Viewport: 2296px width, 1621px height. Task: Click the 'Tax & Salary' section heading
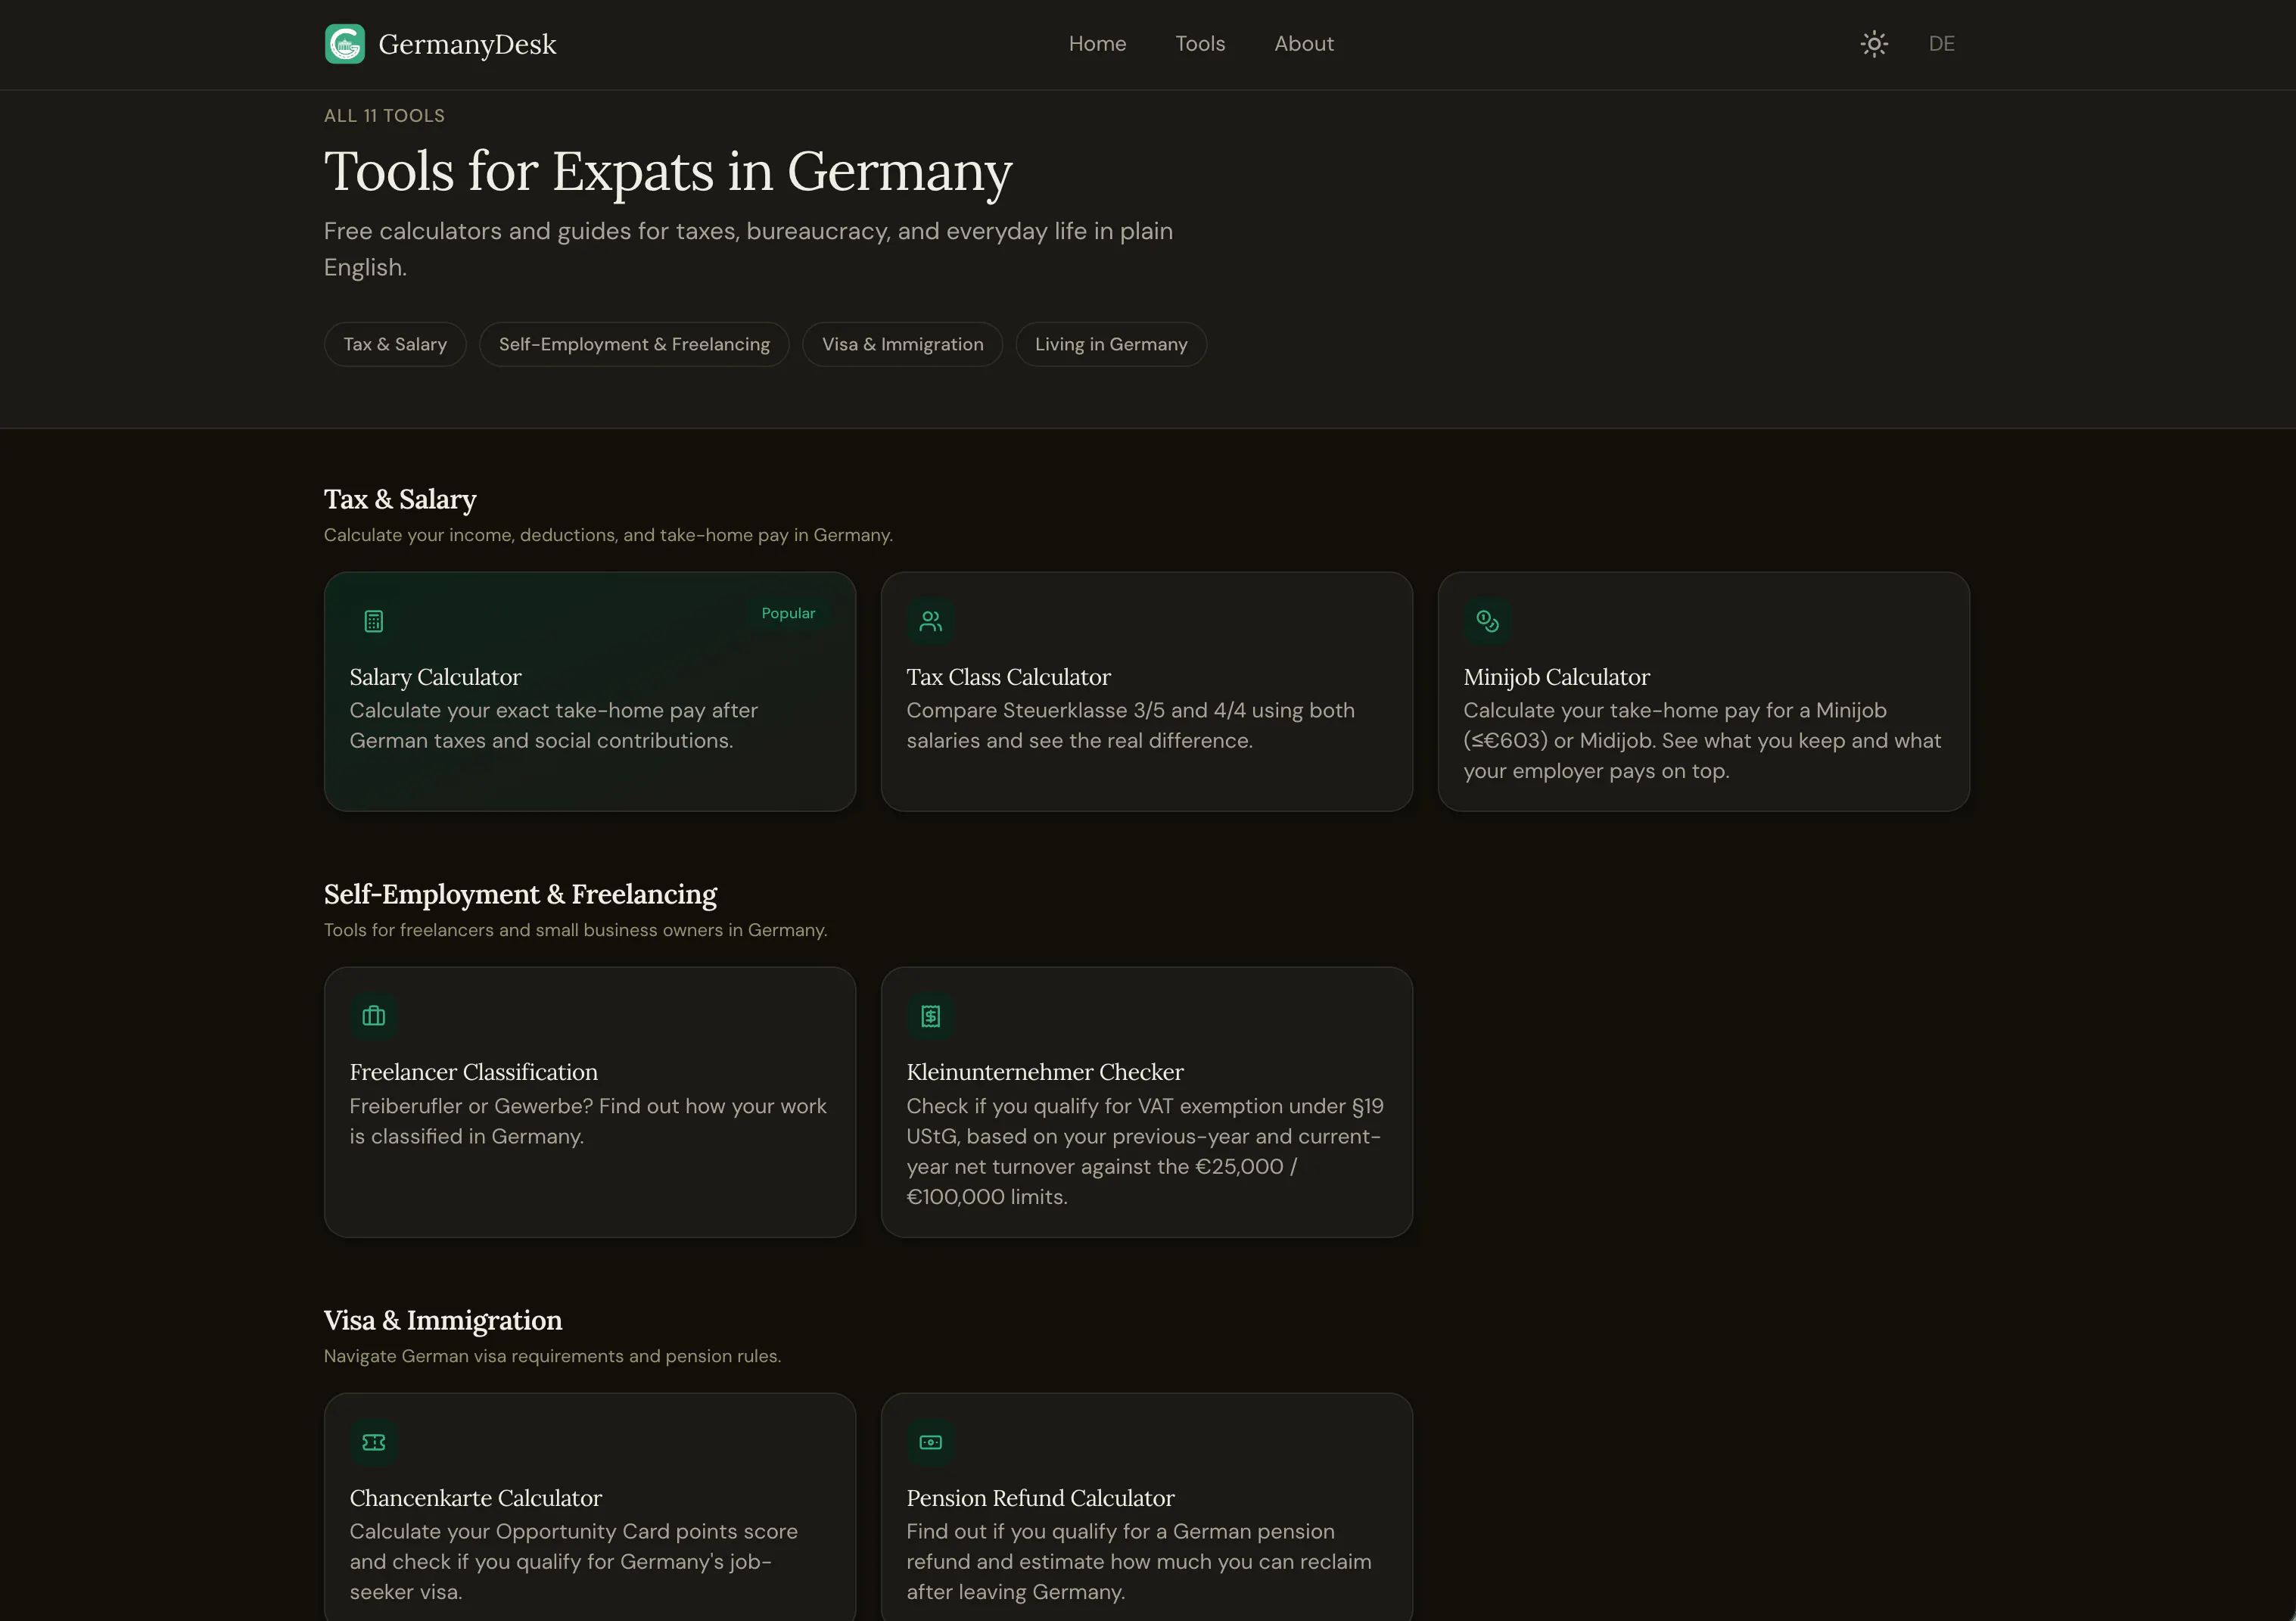point(400,499)
